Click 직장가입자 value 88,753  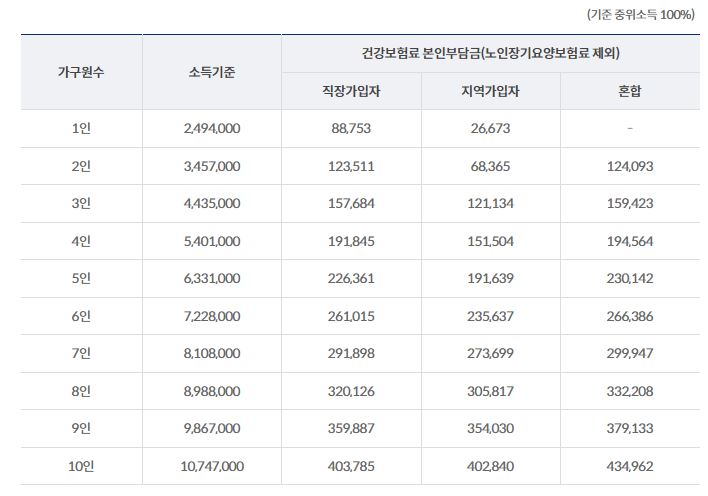[351, 128]
